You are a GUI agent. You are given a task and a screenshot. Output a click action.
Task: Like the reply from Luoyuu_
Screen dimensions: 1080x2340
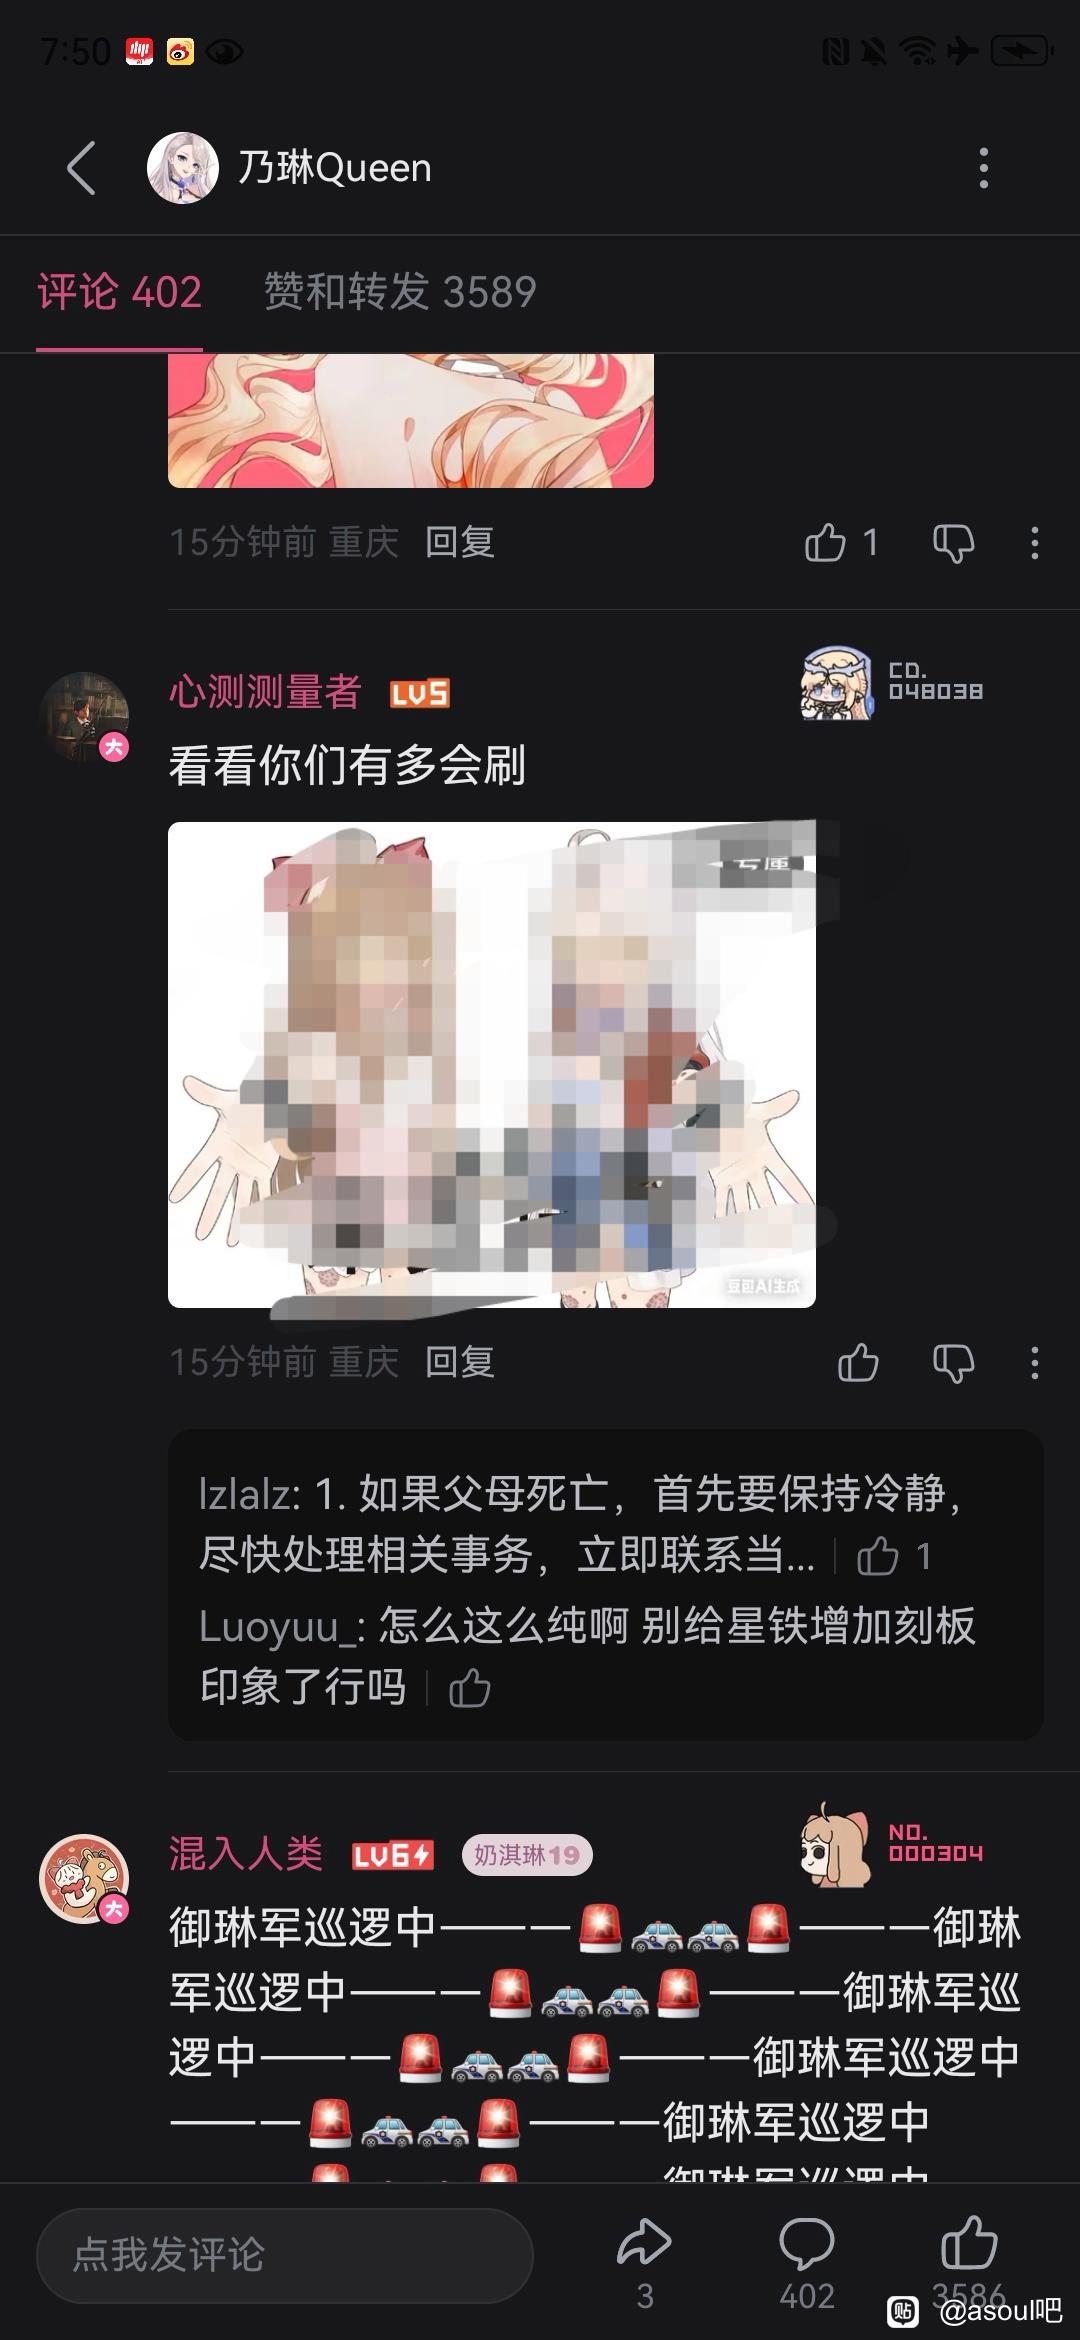click(x=469, y=1688)
